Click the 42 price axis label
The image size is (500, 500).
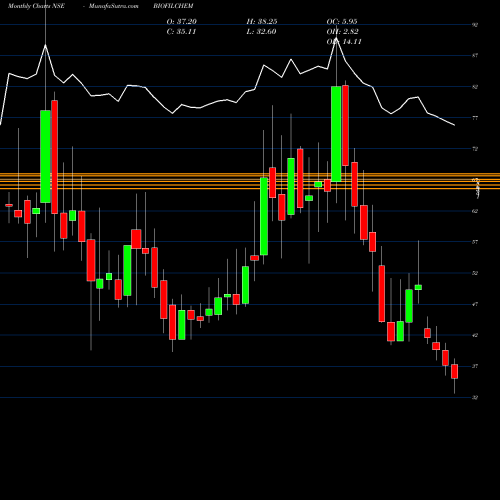coord(475,335)
